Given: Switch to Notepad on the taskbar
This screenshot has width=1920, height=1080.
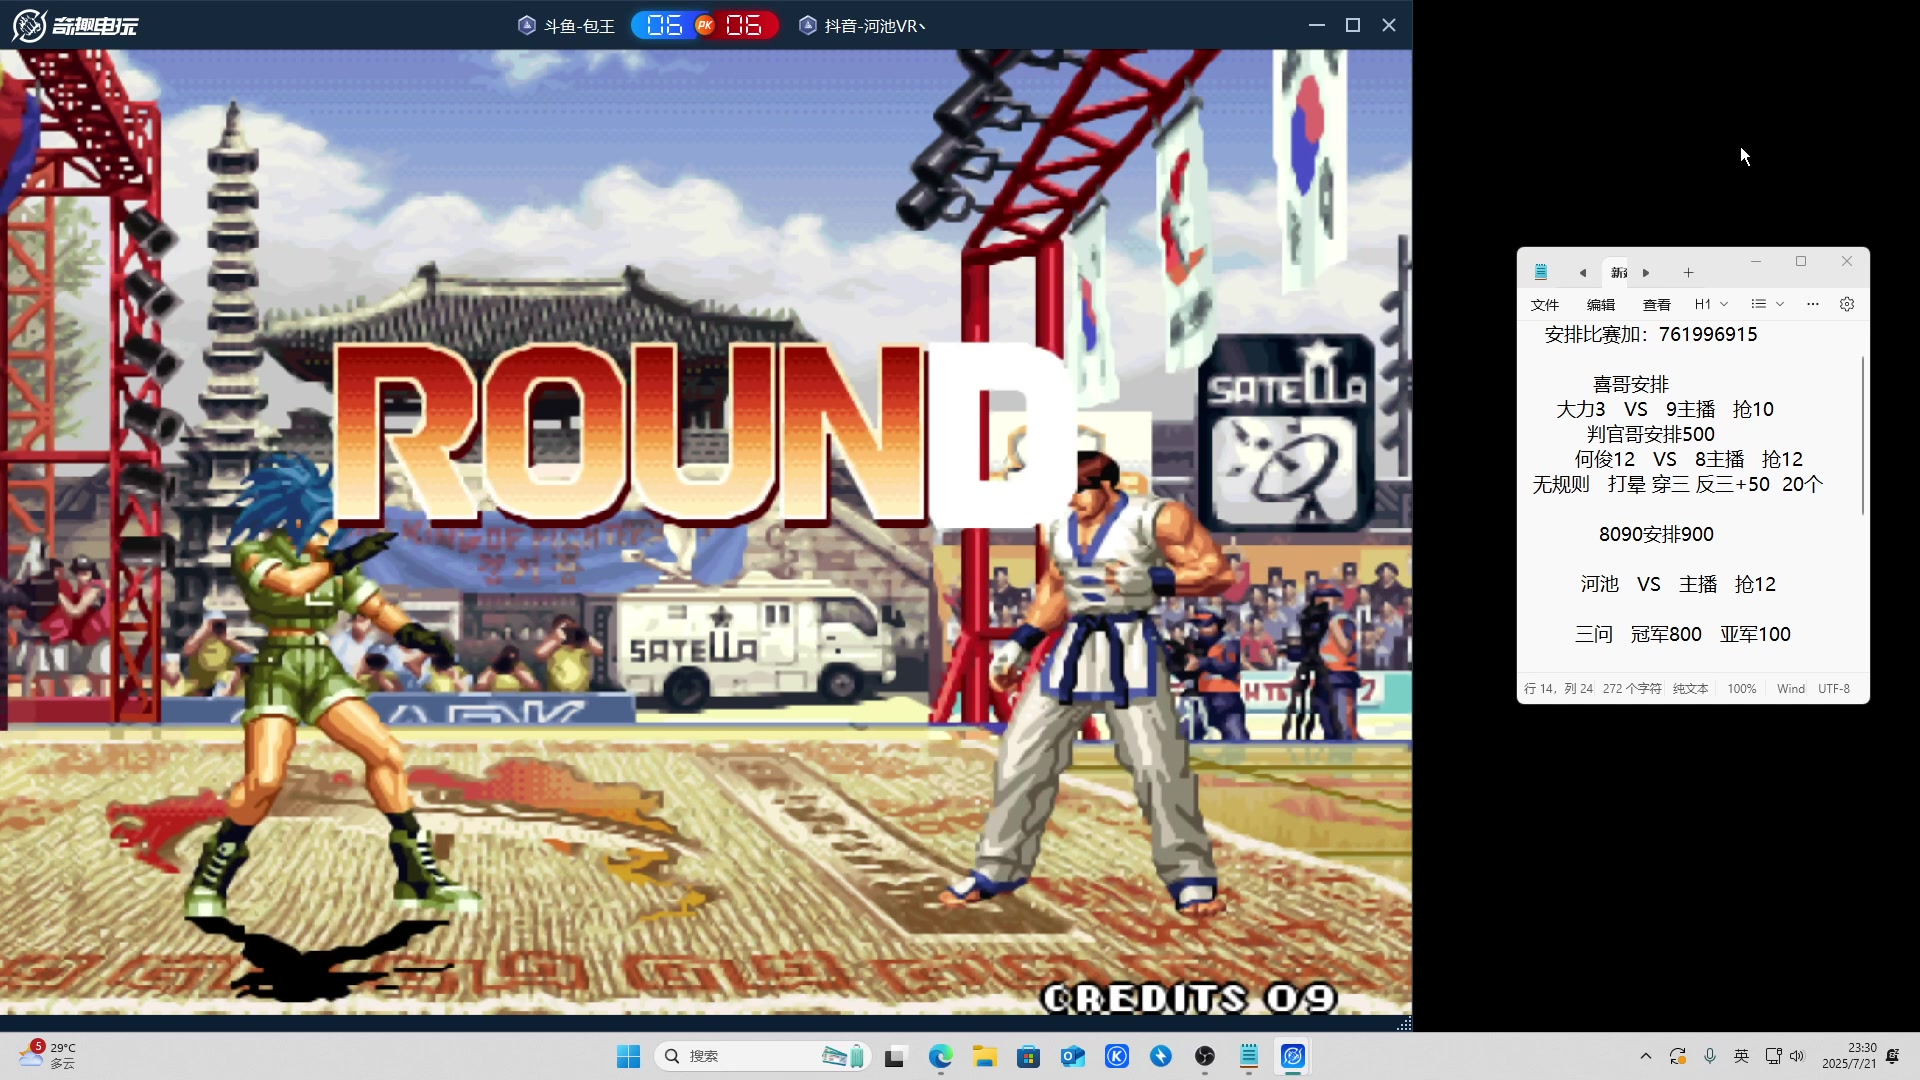Looking at the screenshot, I should pos(1249,1056).
